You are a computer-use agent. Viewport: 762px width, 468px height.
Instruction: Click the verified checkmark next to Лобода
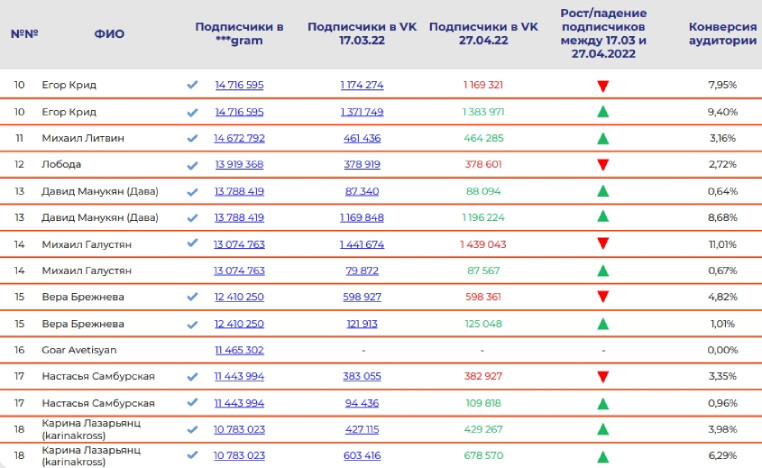point(193,164)
